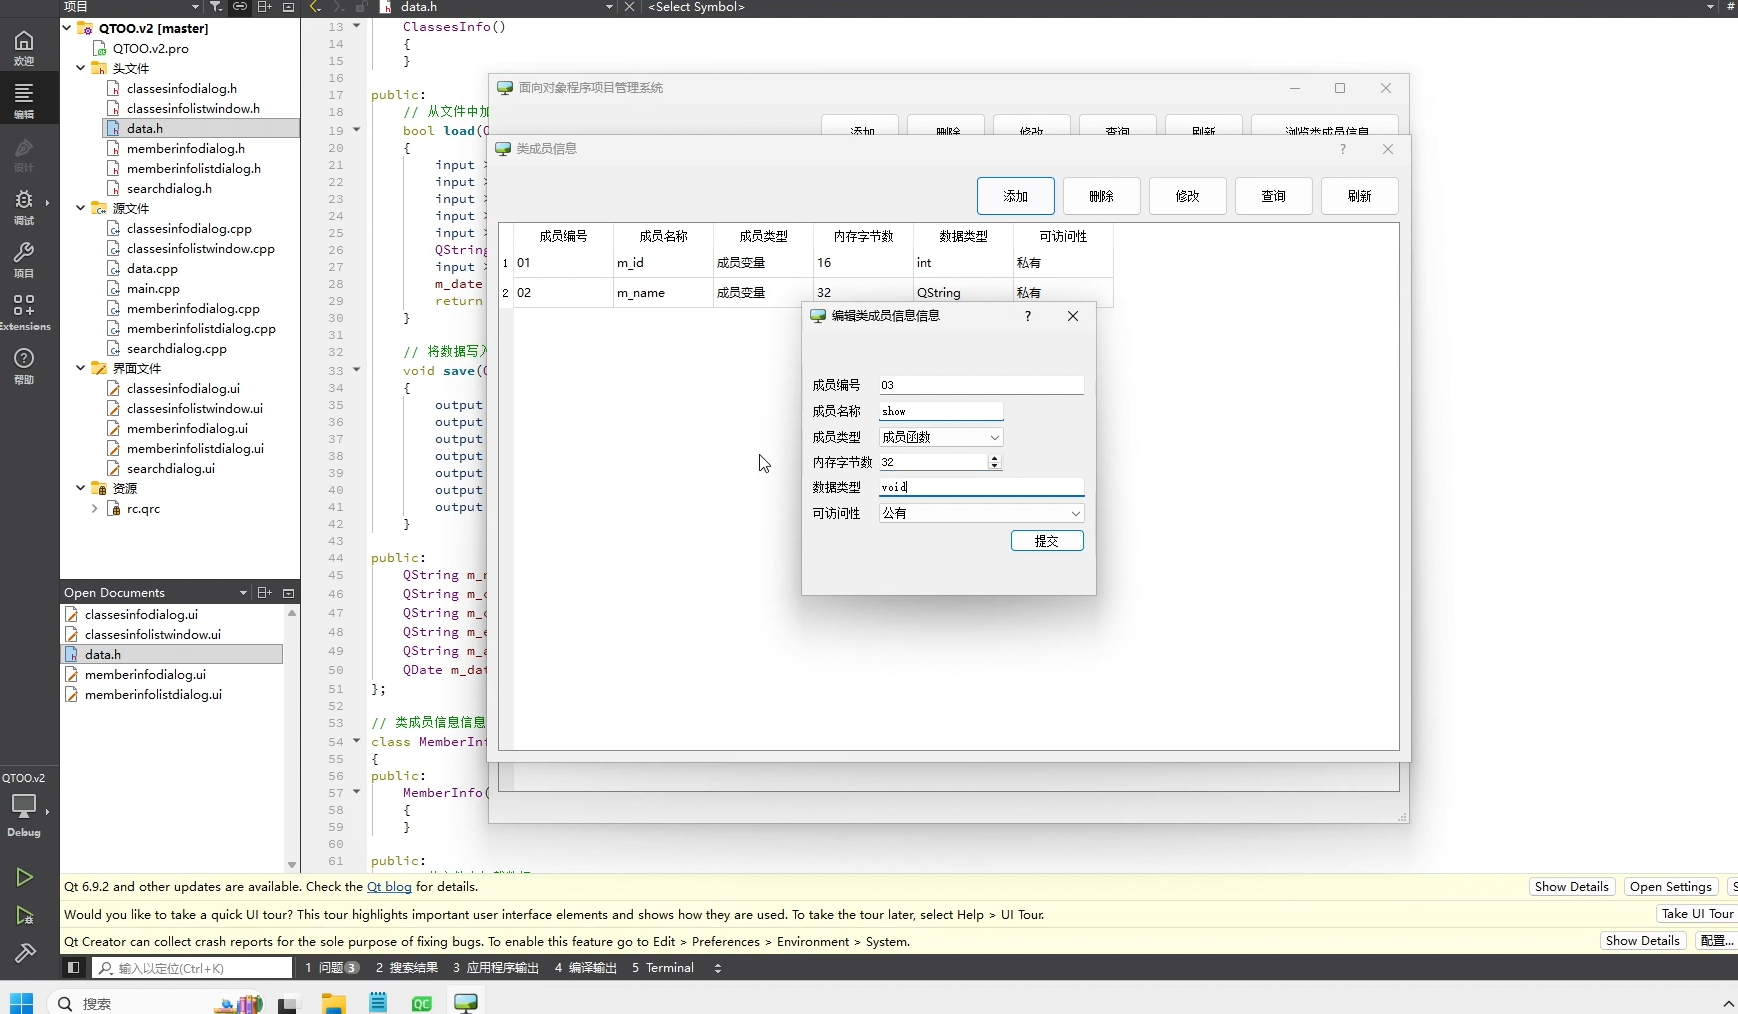
Task: Click the filter tree funnel icon
Action: 215,7
